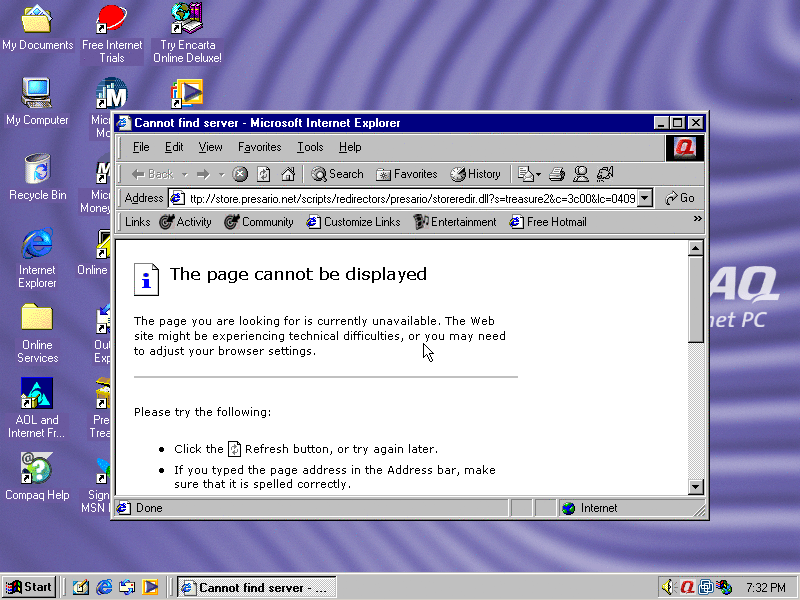The width and height of the screenshot is (800, 600).
Task: Click the page scrollbar down arrow
Action: (x=695, y=487)
